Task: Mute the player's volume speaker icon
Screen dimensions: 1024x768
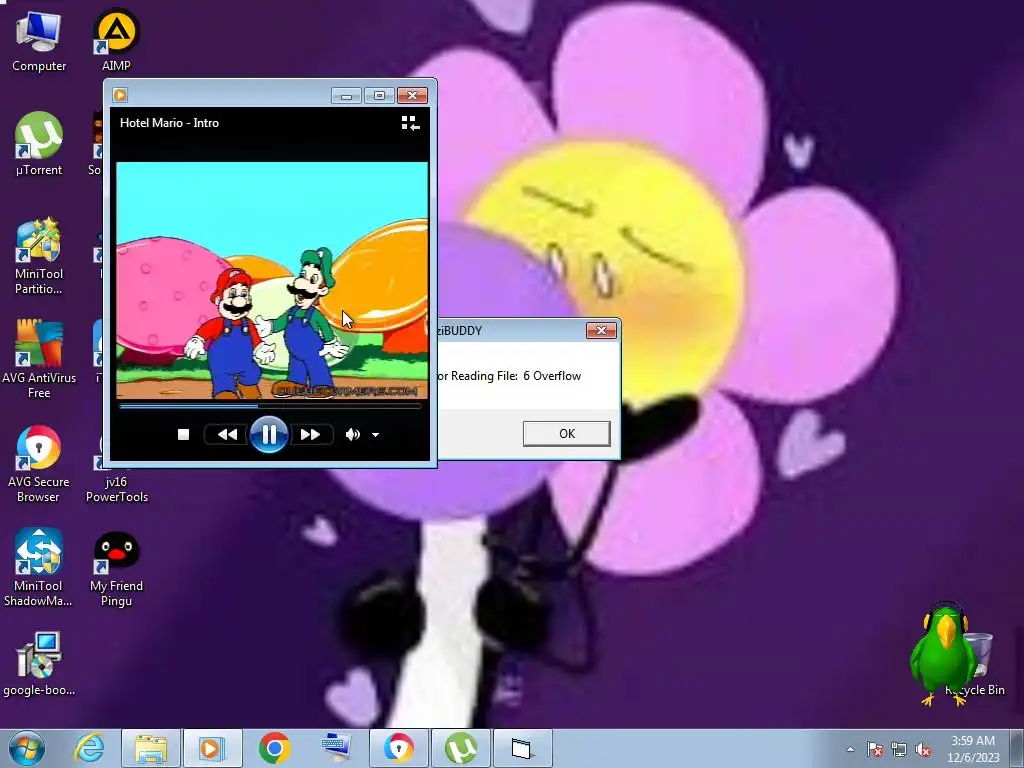Action: (x=353, y=434)
